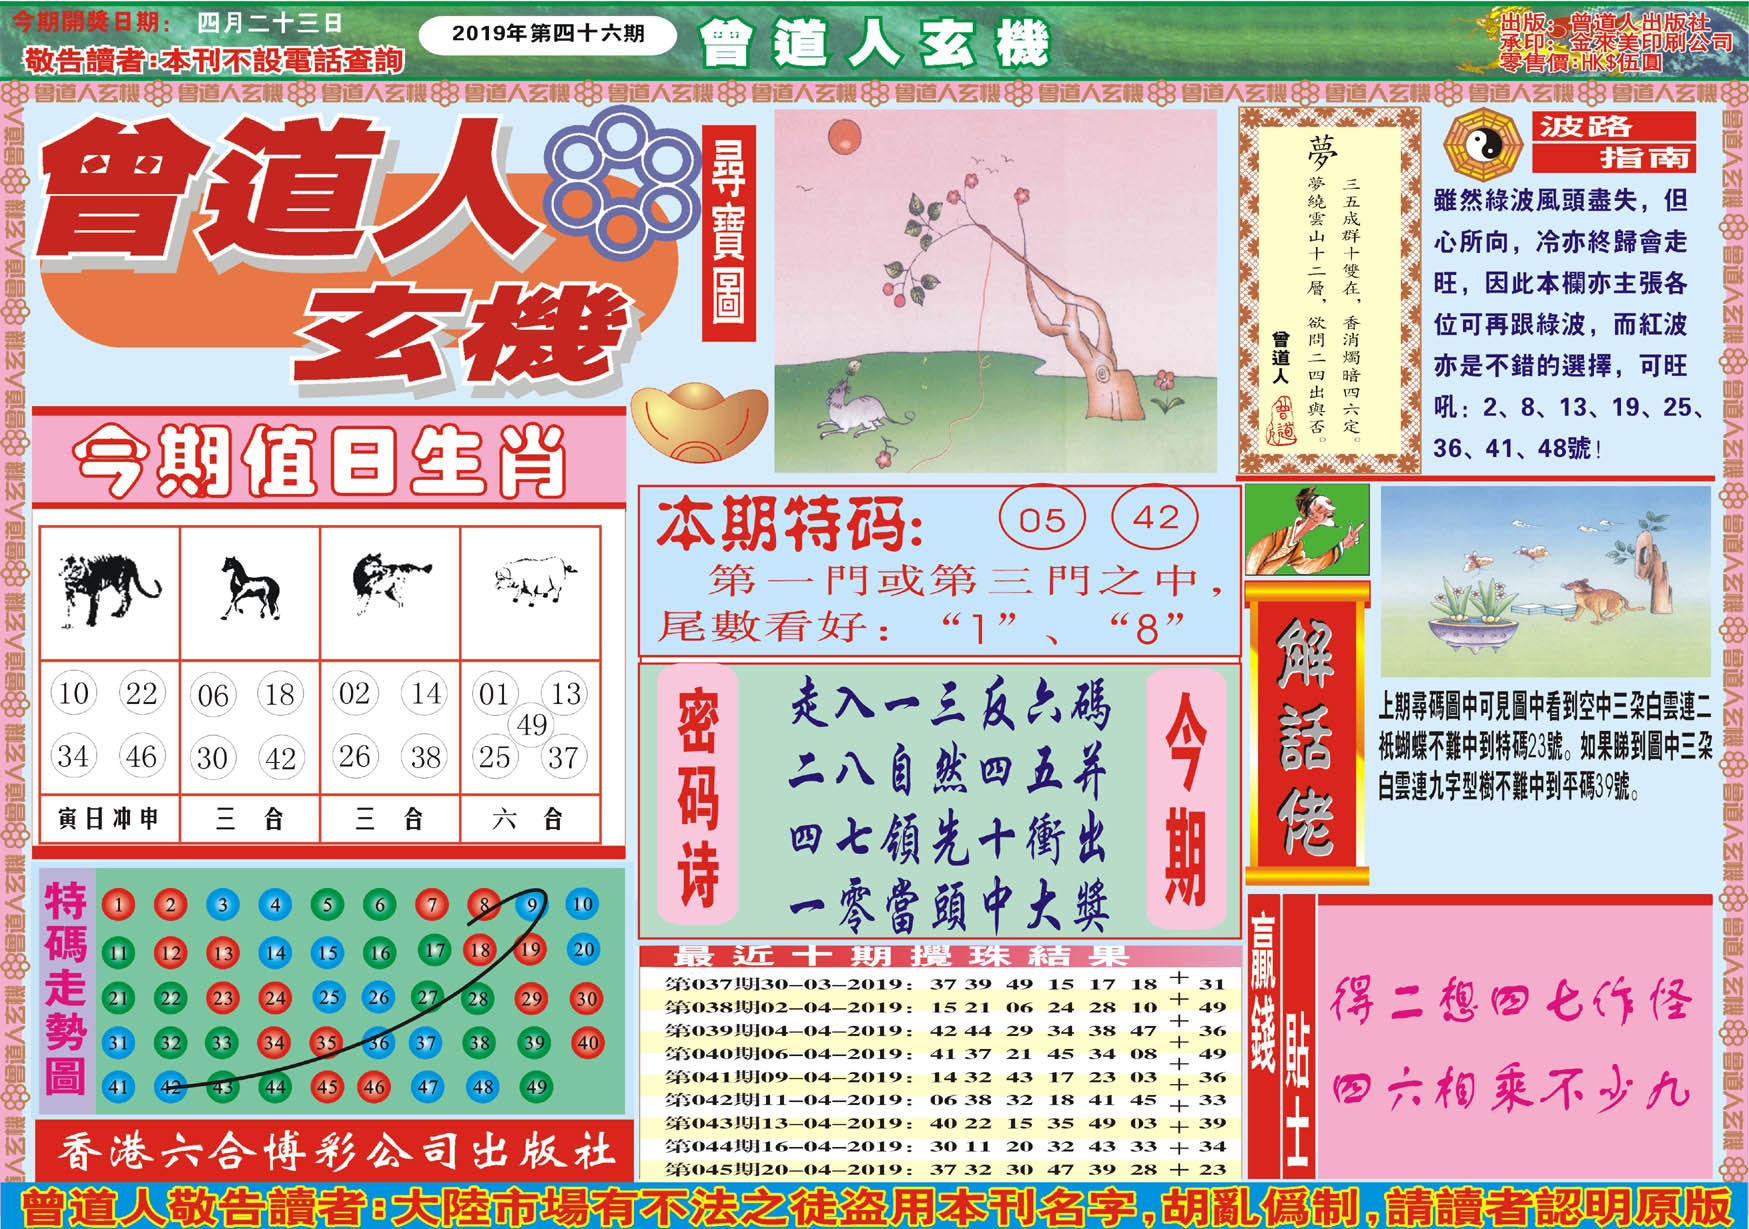
Task: Click the tiger zodiac picture
Action: [x=108, y=589]
